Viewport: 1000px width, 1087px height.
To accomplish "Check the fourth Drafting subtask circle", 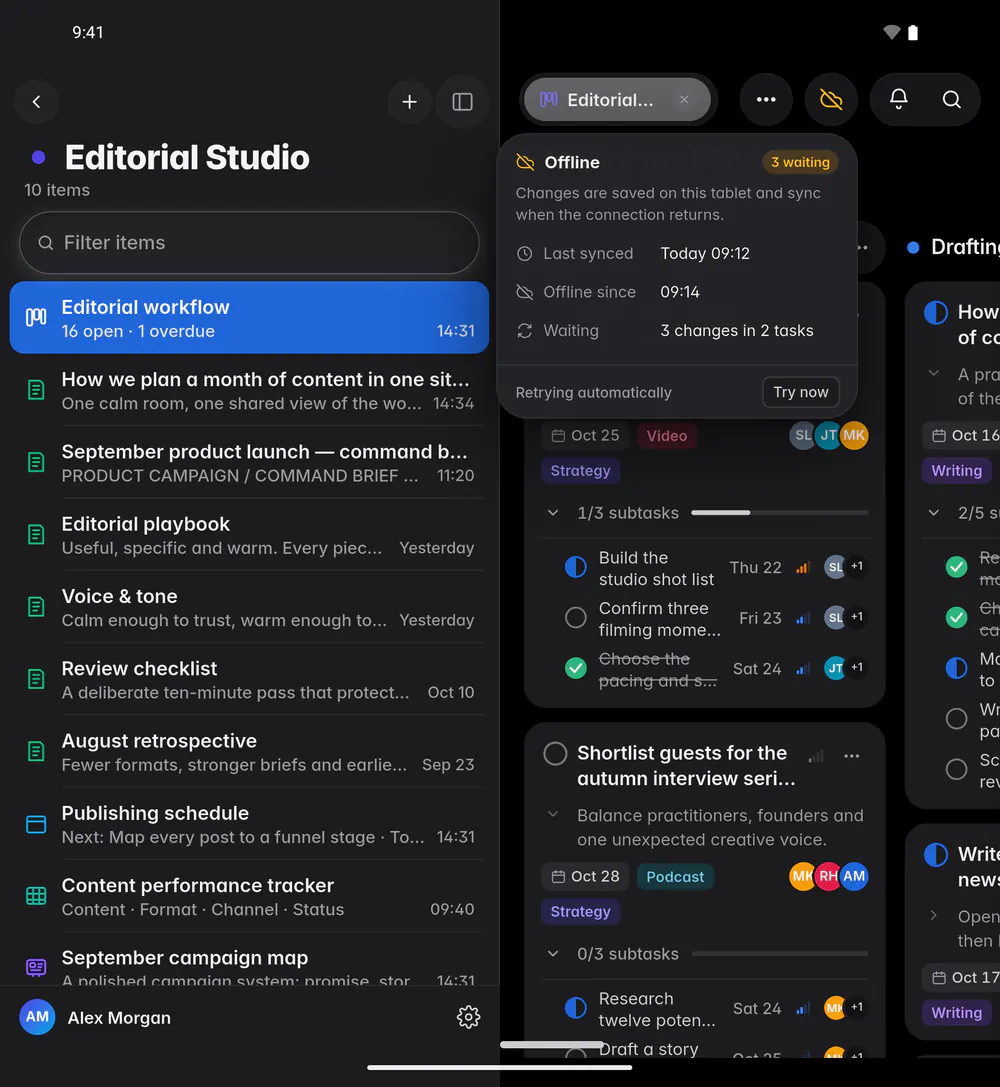I will (x=956, y=718).
